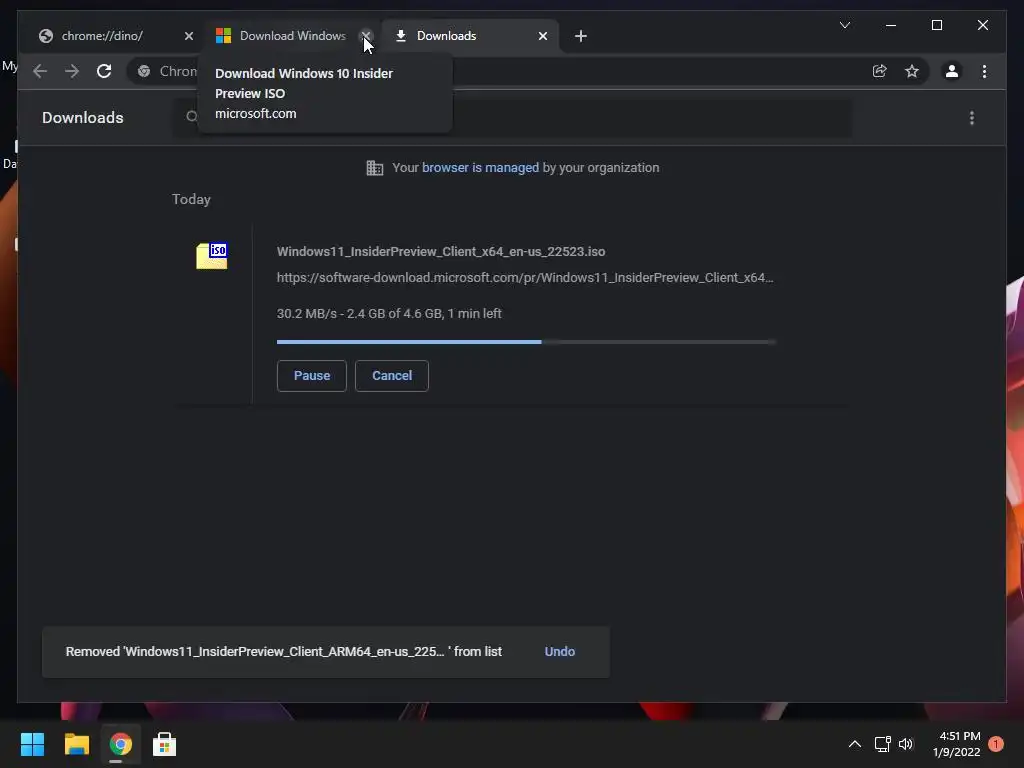1024x768 pixels.
Task: Go back using the back arrow
Action: [x=40, y=71]
